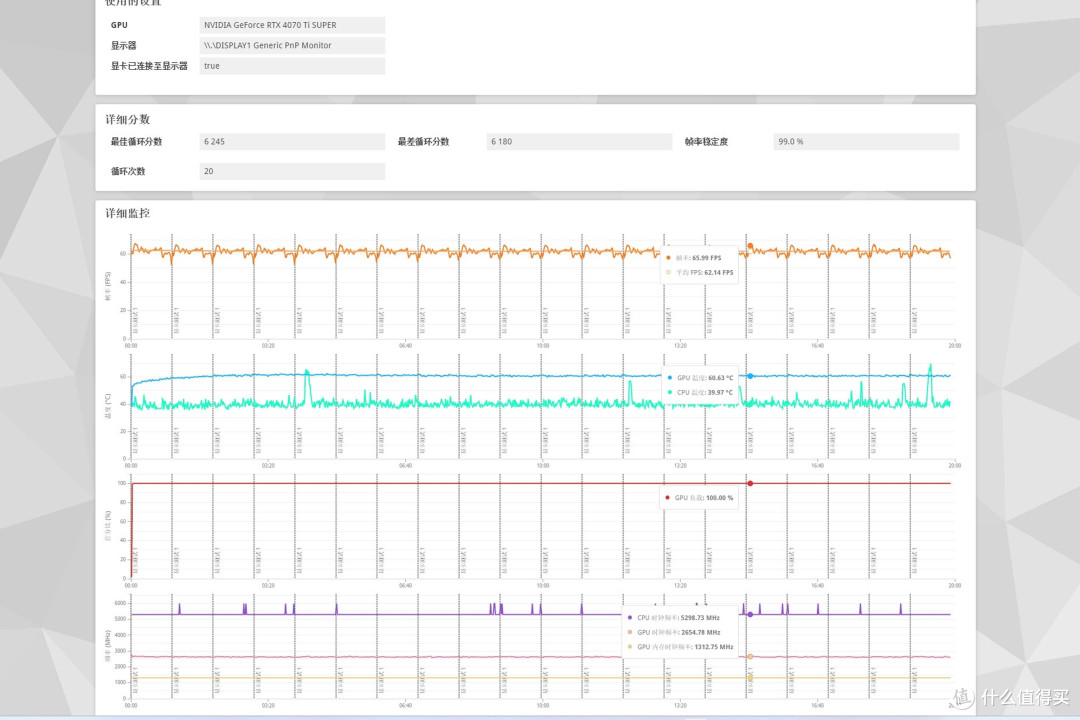This screenshot has width=1080, height=720.
Task: Click the frame rate stability value 99.0 %
Action: point(866,141)
